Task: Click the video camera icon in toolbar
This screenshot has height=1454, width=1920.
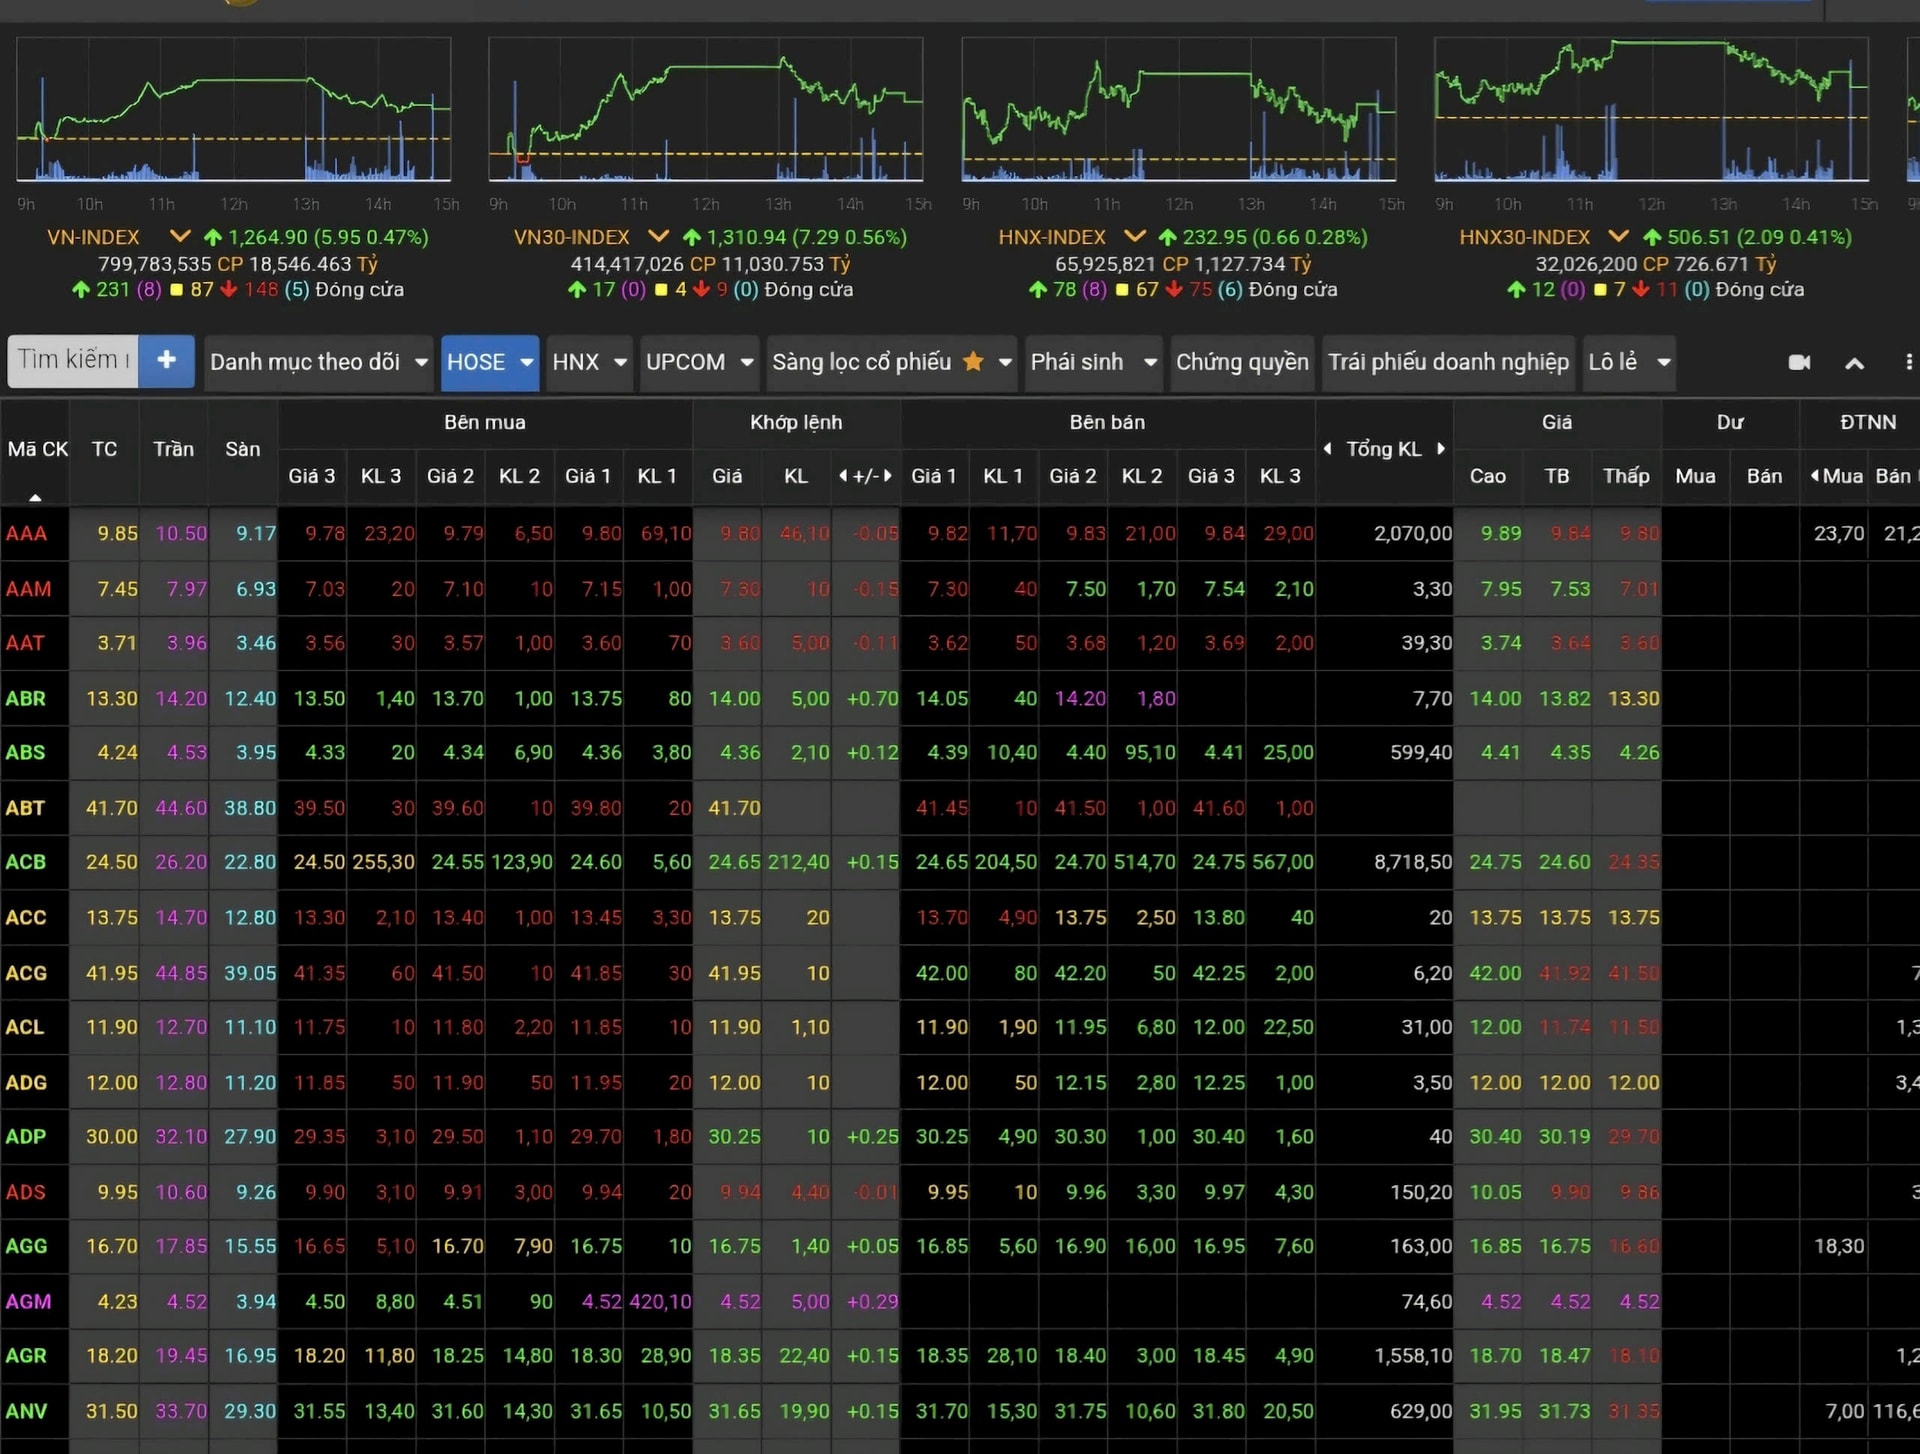Action: click(1799, 362)
